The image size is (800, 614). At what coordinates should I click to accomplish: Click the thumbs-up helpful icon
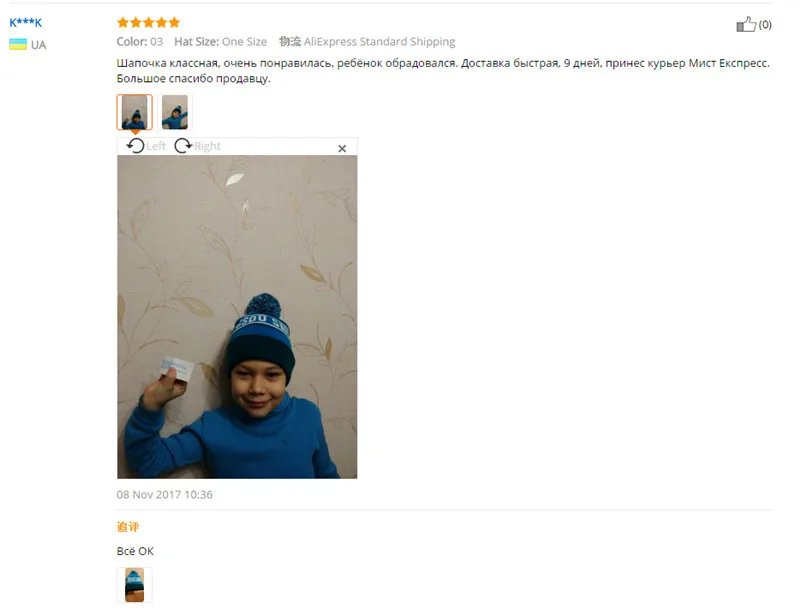click(746, 24)
